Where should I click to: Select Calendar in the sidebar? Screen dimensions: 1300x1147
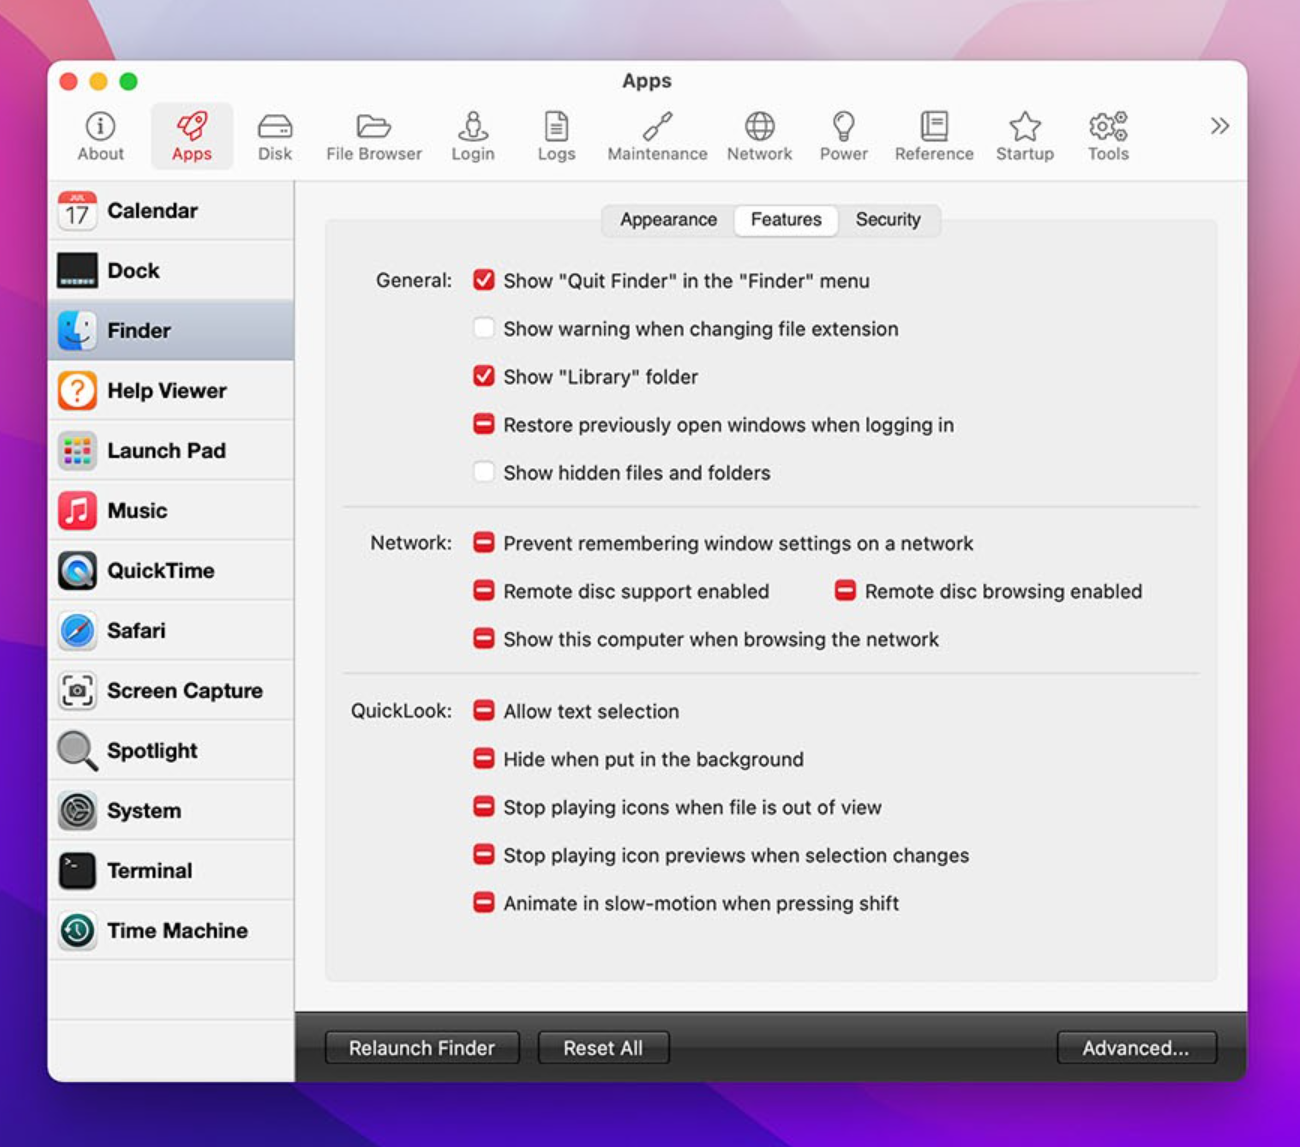(x=171, y=211)
